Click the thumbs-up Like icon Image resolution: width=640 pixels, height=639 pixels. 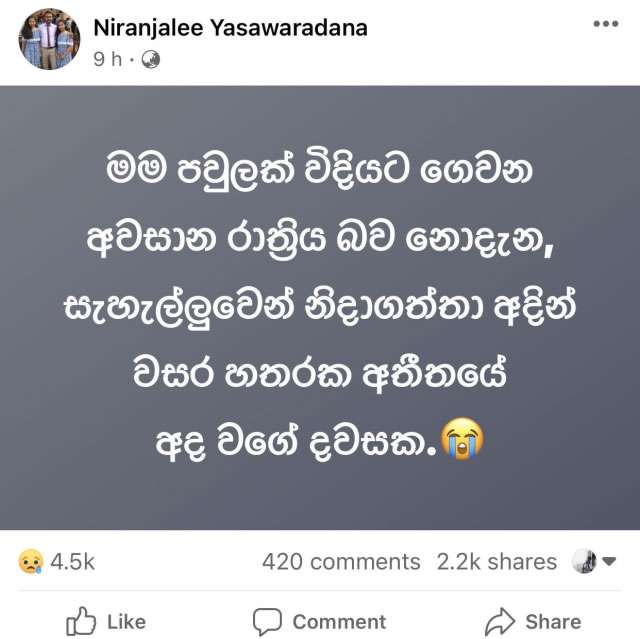coord(81,621)
